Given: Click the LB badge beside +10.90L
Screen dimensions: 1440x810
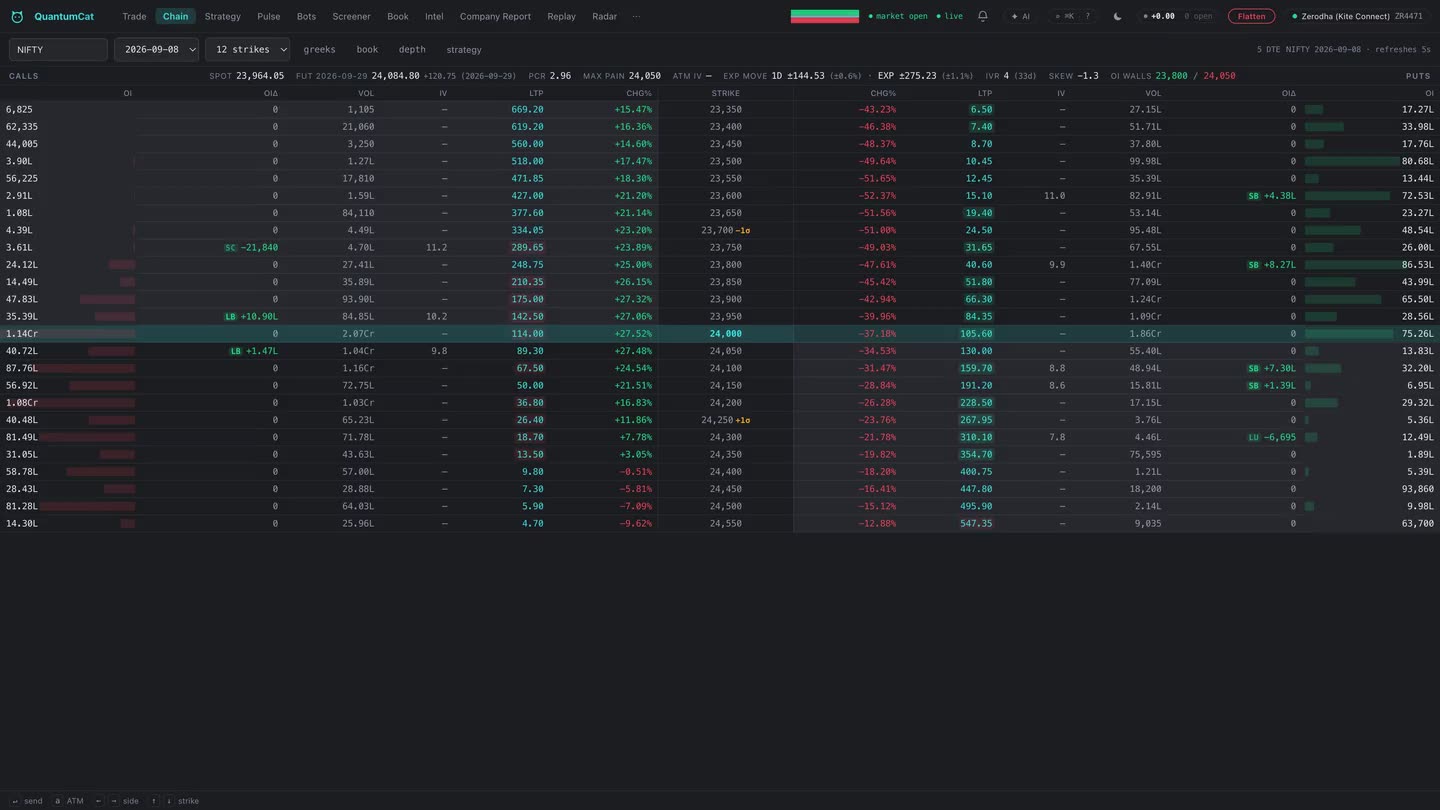Looking at the screenshot, I should coord(230,317).
